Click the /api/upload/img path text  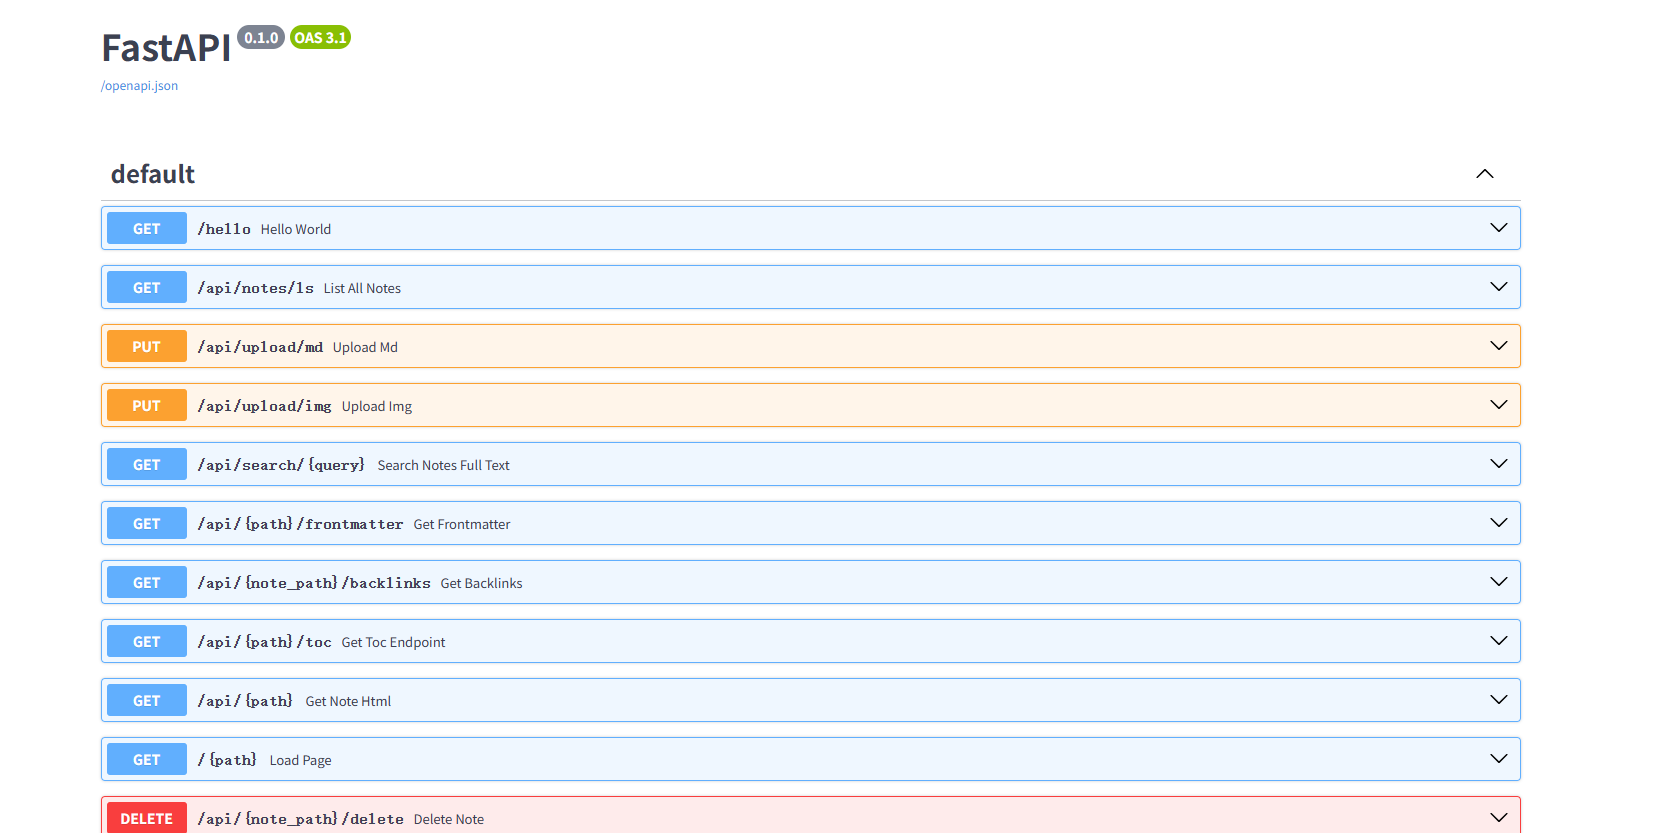[x=264, y=406]
